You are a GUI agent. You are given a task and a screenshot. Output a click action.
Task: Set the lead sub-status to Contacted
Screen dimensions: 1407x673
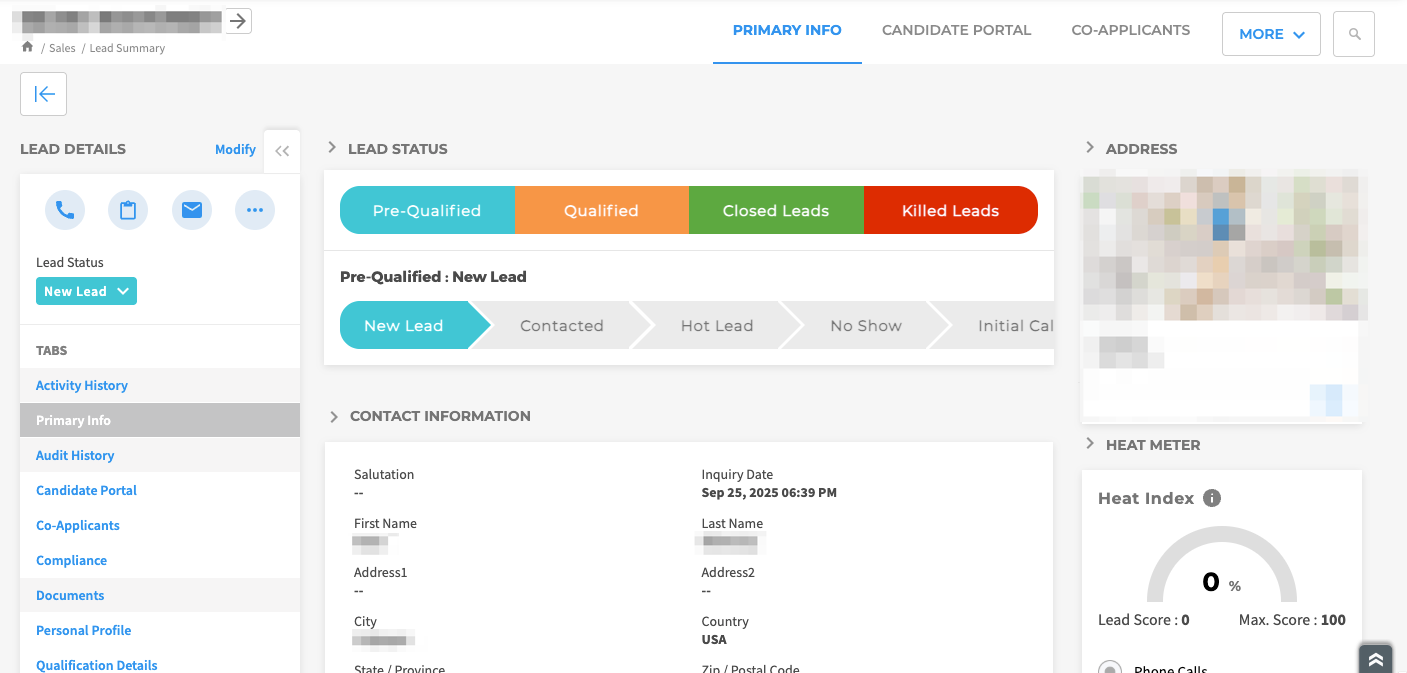point(562,326)
